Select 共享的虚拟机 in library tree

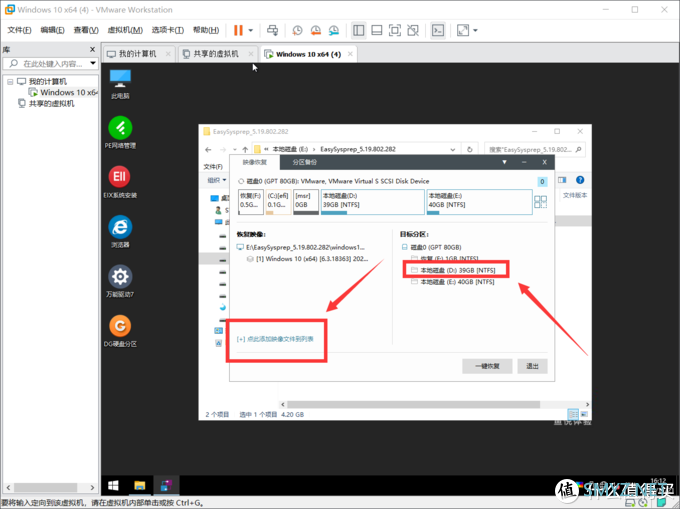(x=46, y=103)
